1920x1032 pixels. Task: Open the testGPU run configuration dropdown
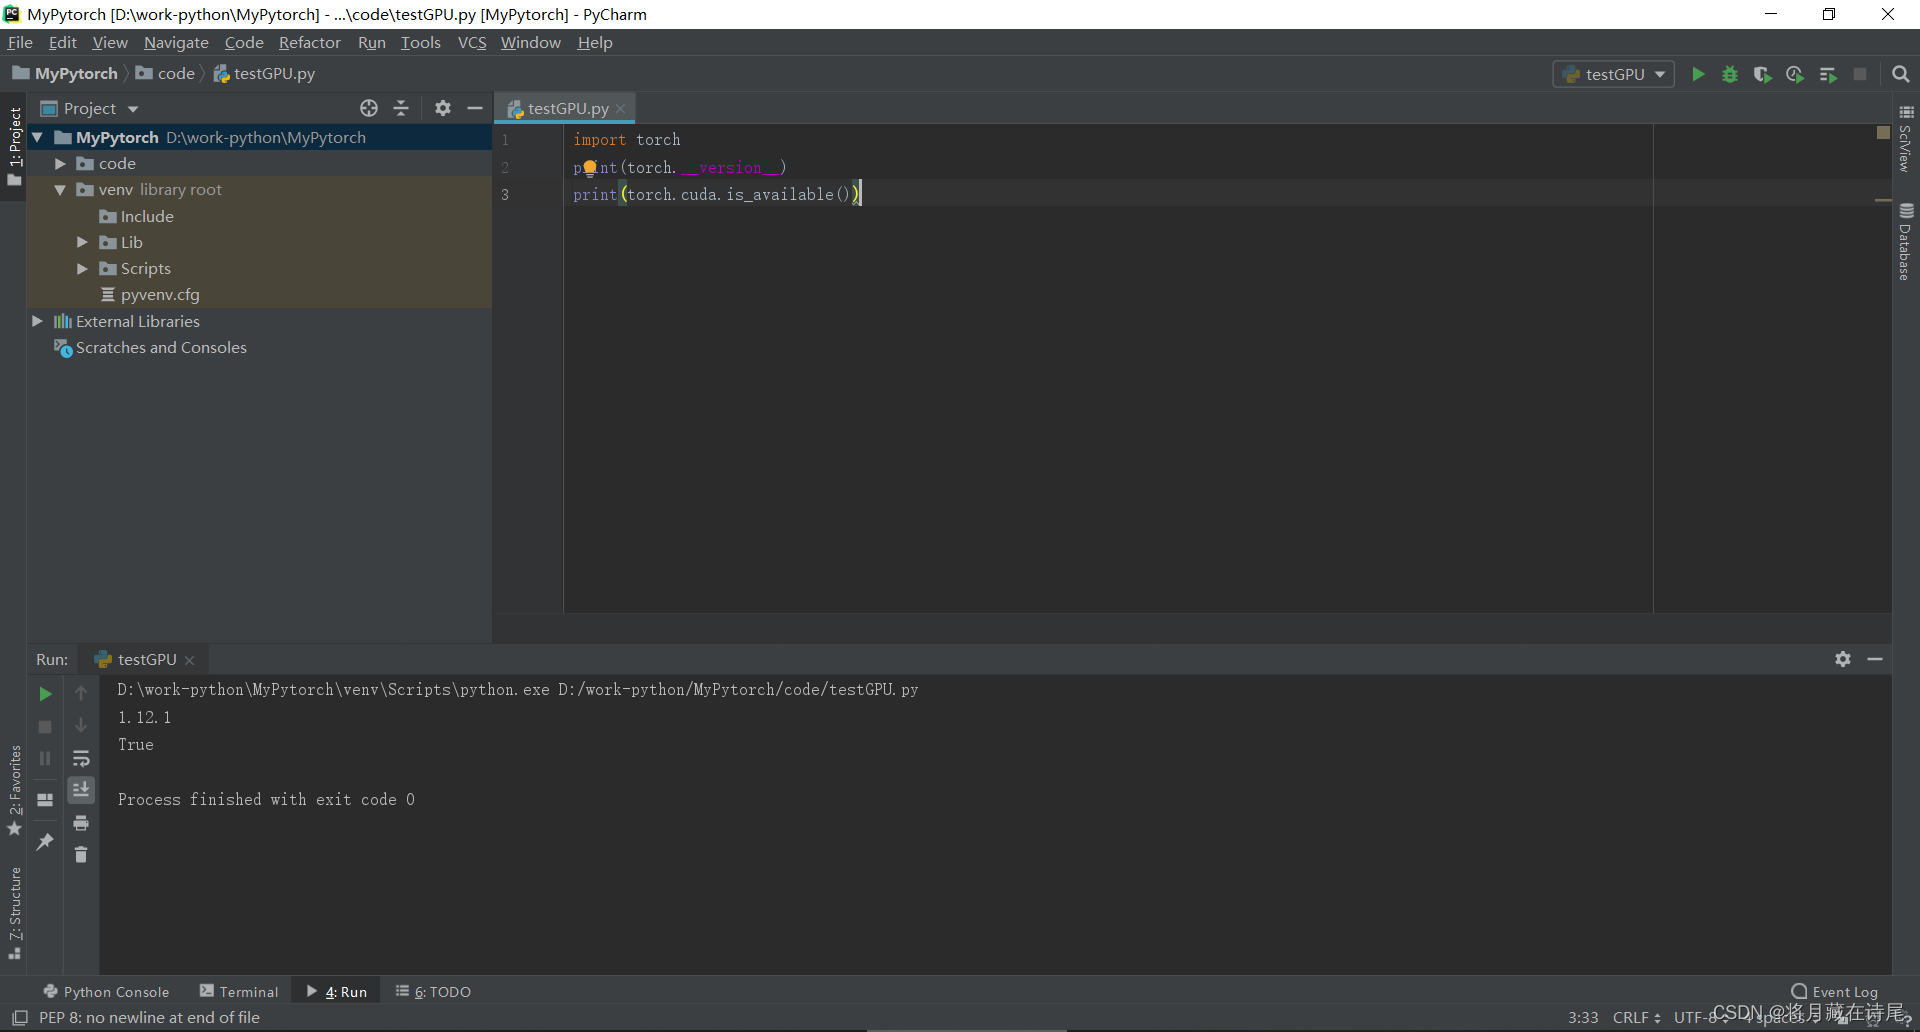pyautogui.click(x=1614, y=74)
